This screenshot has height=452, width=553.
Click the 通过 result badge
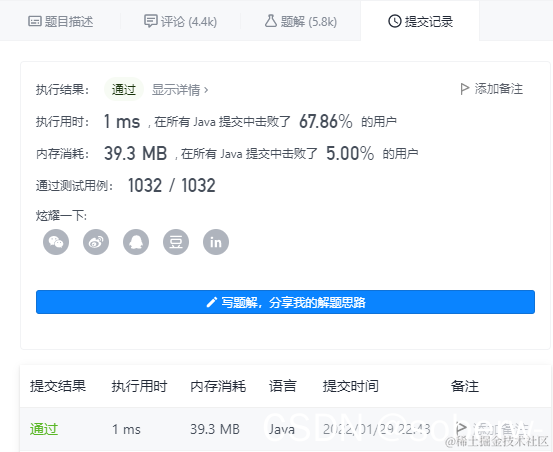pyautogui.click(x=124, y=90)
